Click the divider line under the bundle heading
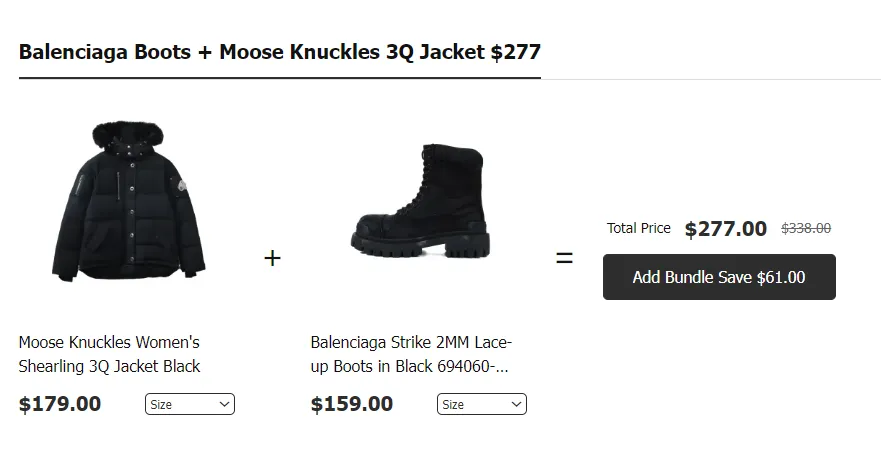The width and height of the screenshot is (881, 464). [700, 79]
